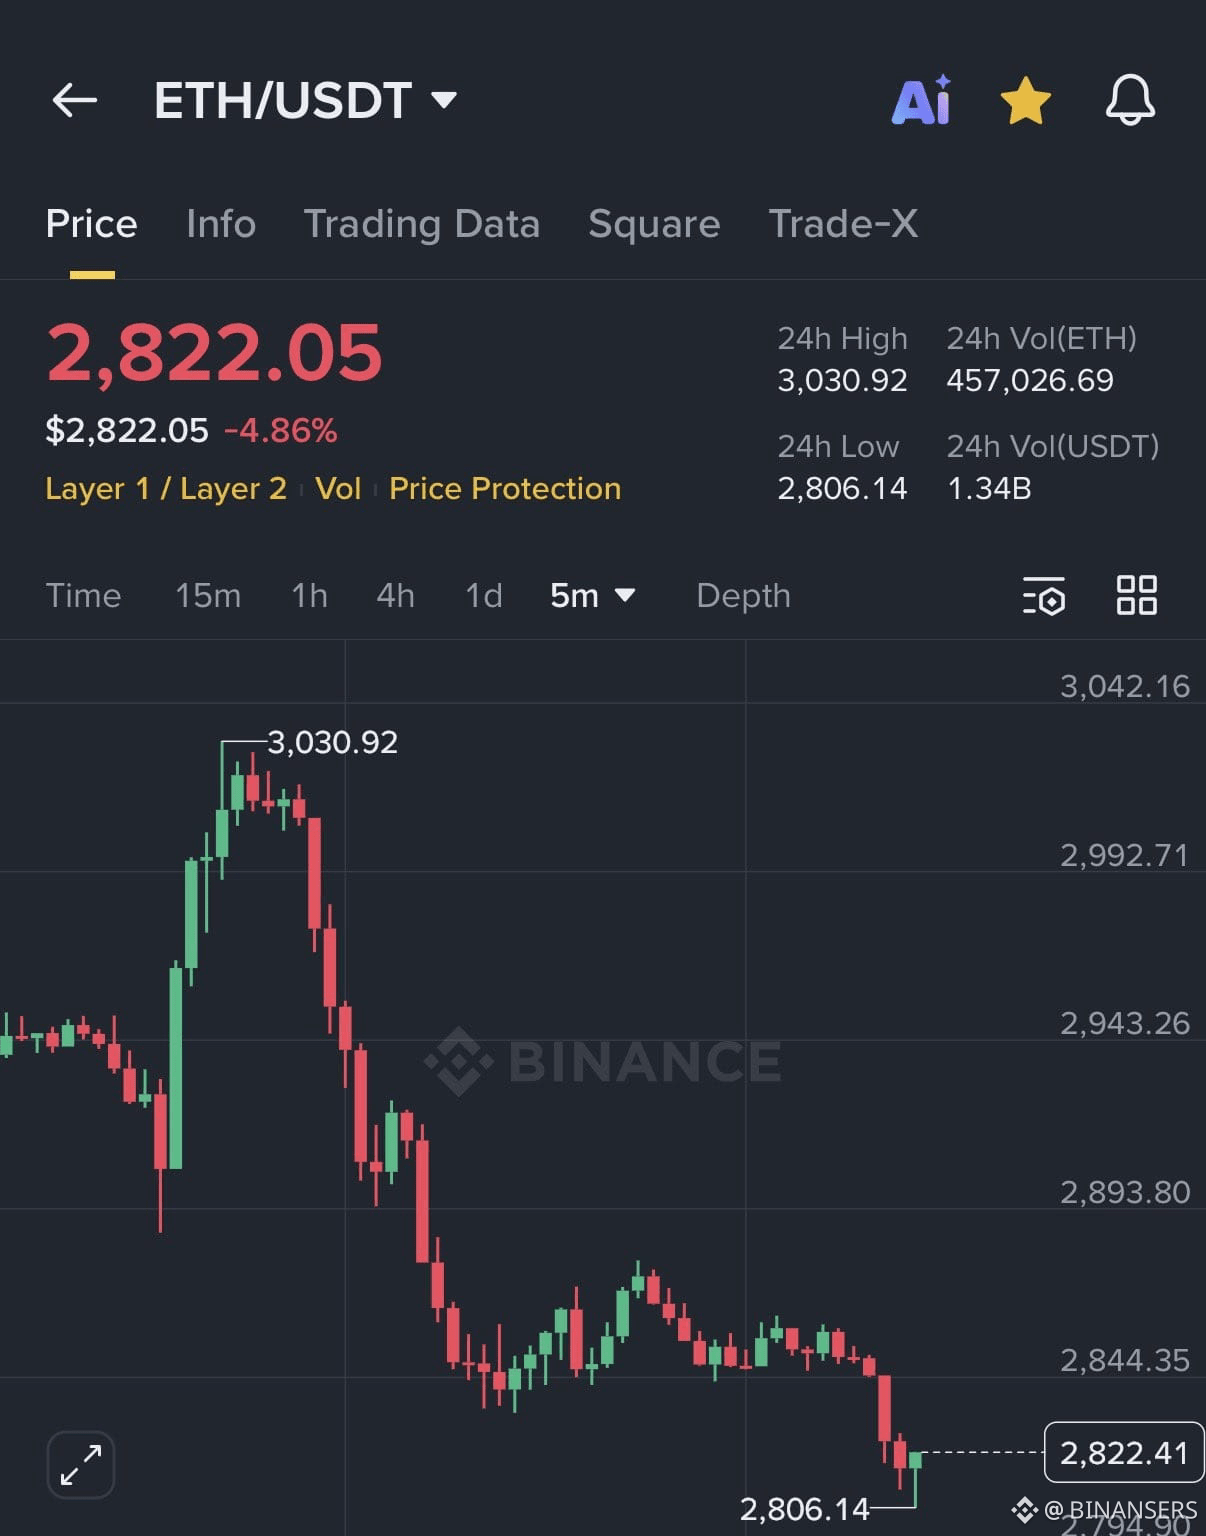1206x1536 pixels.
Task: Select the Price tab
Action: click(91, 224)
